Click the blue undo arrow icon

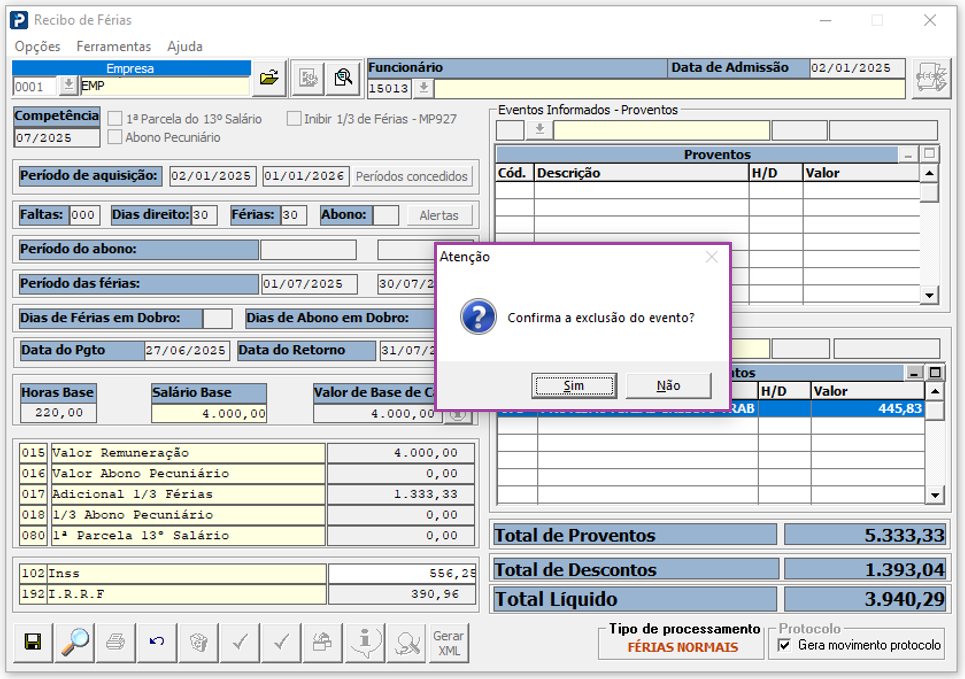pyautogui.click(x=157, y=642)
